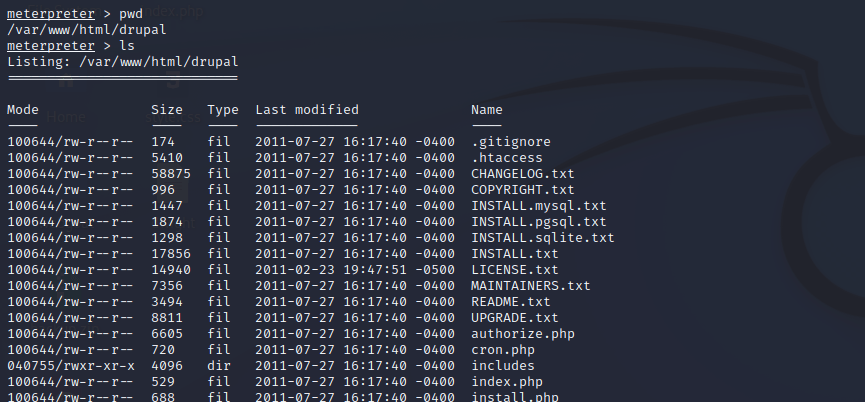Click the Last modified column header
Screen dimensions: 865x402
pyautogui.click(x=307, y=109)
